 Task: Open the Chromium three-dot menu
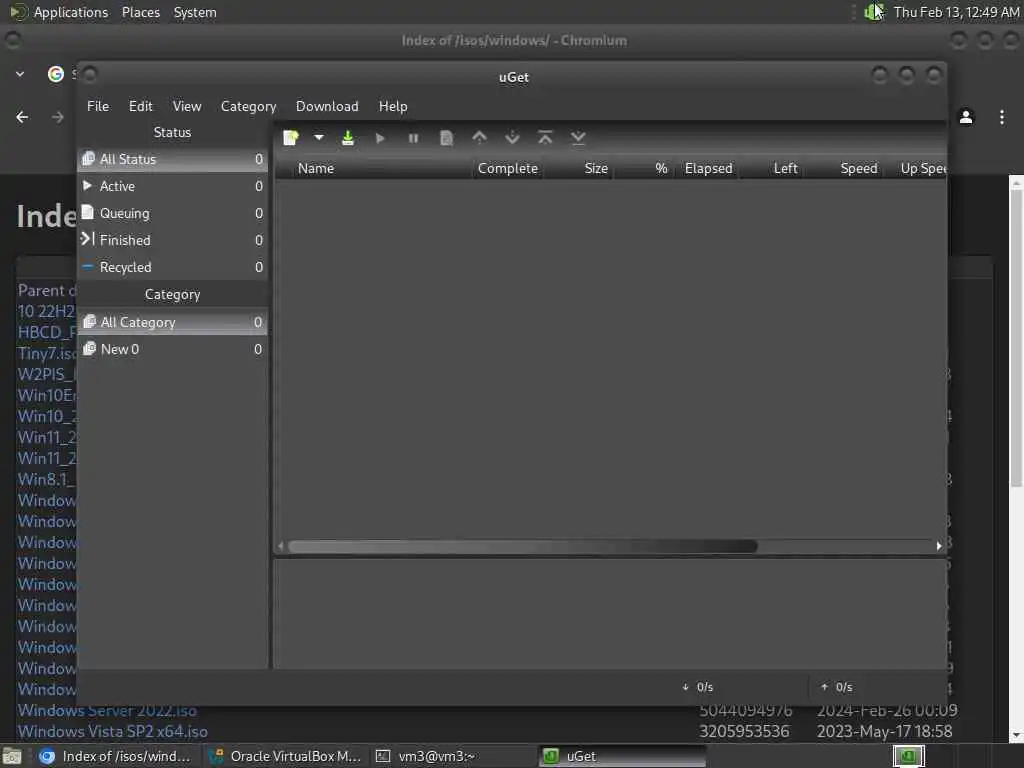(1002, 117)
